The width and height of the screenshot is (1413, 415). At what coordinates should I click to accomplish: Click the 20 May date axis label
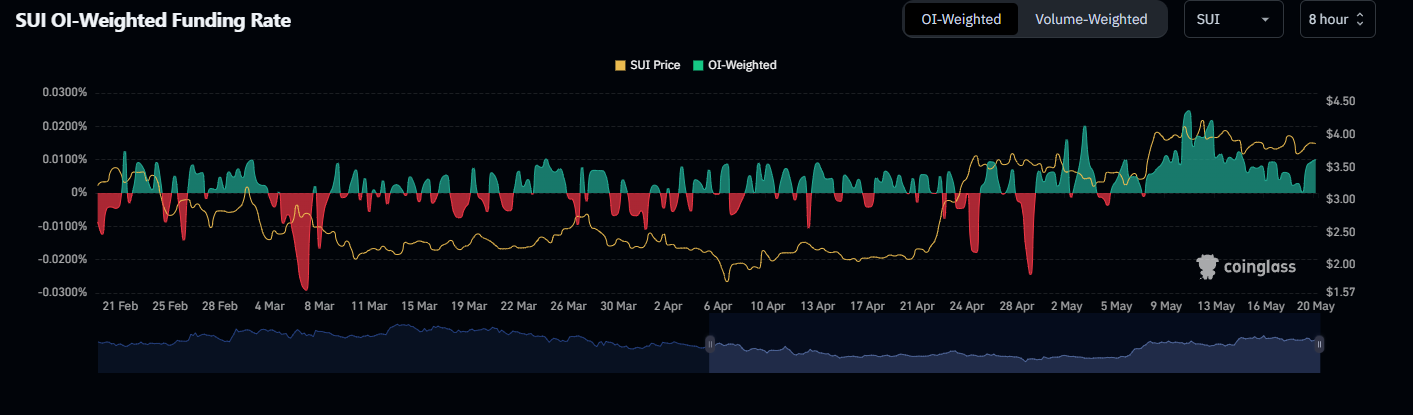[x=1316, y=306]
